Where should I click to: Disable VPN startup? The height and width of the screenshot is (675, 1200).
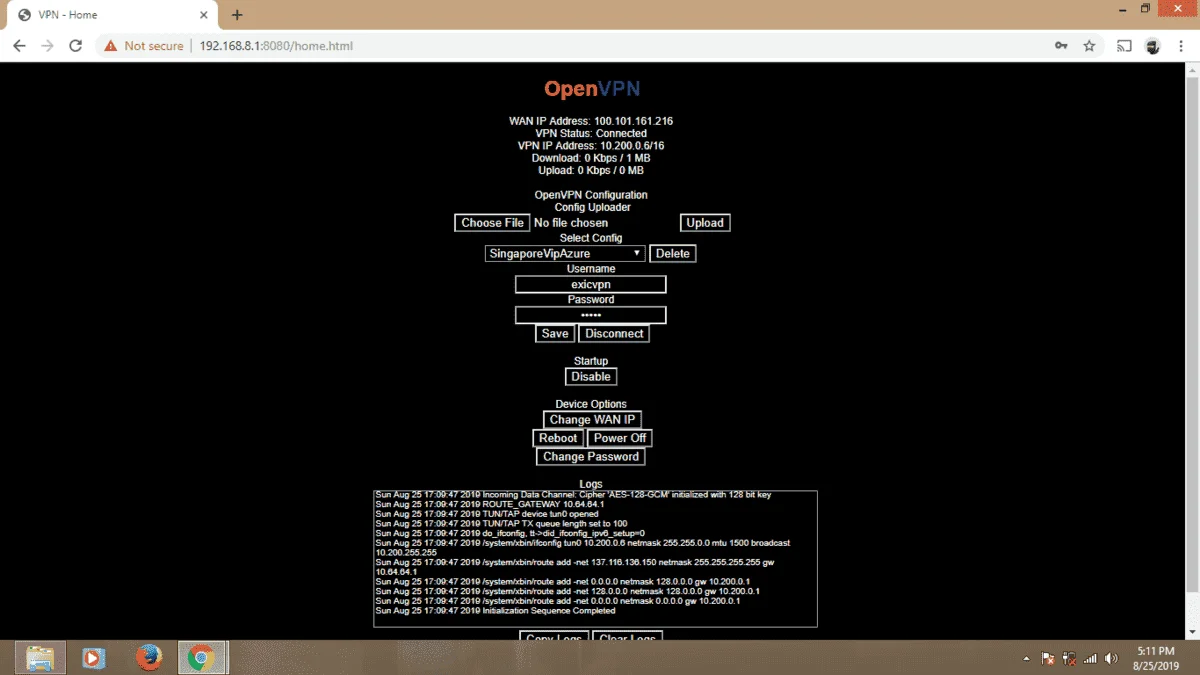click(591, 377)
